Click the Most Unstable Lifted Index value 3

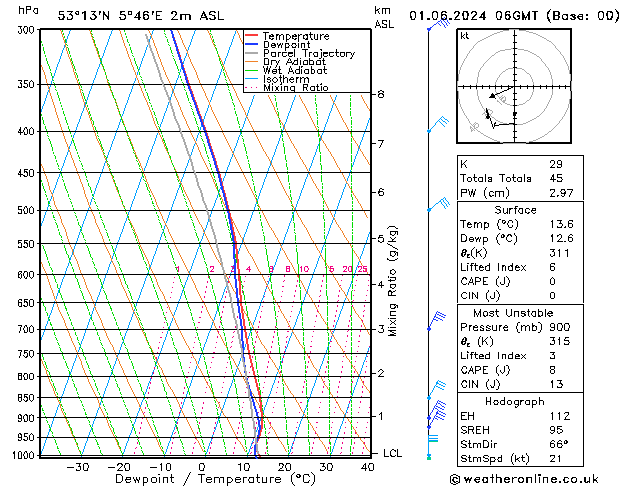pyautogui.click(x=552, y=356)
